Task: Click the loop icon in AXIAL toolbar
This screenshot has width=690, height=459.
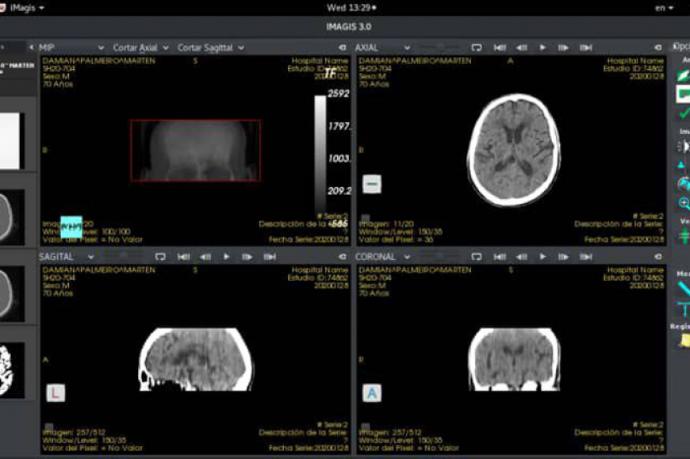Action: click(x=477, y=47)
